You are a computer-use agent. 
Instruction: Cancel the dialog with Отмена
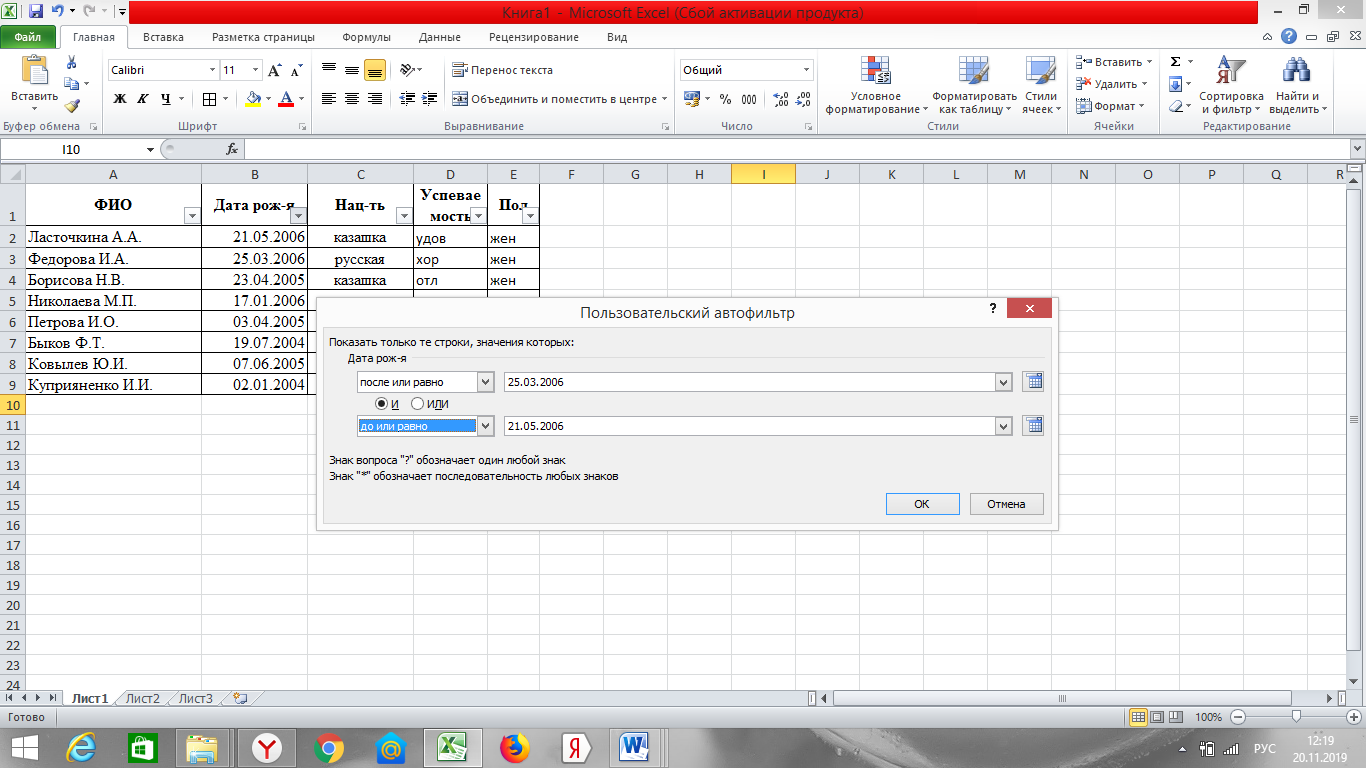click(x=1006, y=504)
